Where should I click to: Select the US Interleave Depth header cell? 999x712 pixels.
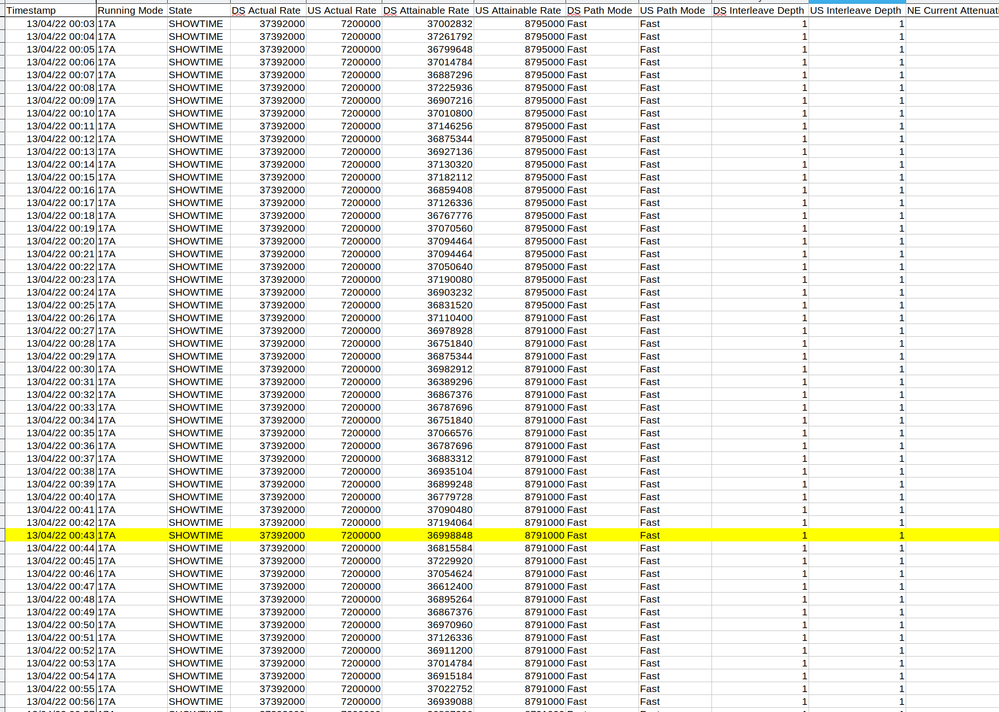tap(856, 10)
